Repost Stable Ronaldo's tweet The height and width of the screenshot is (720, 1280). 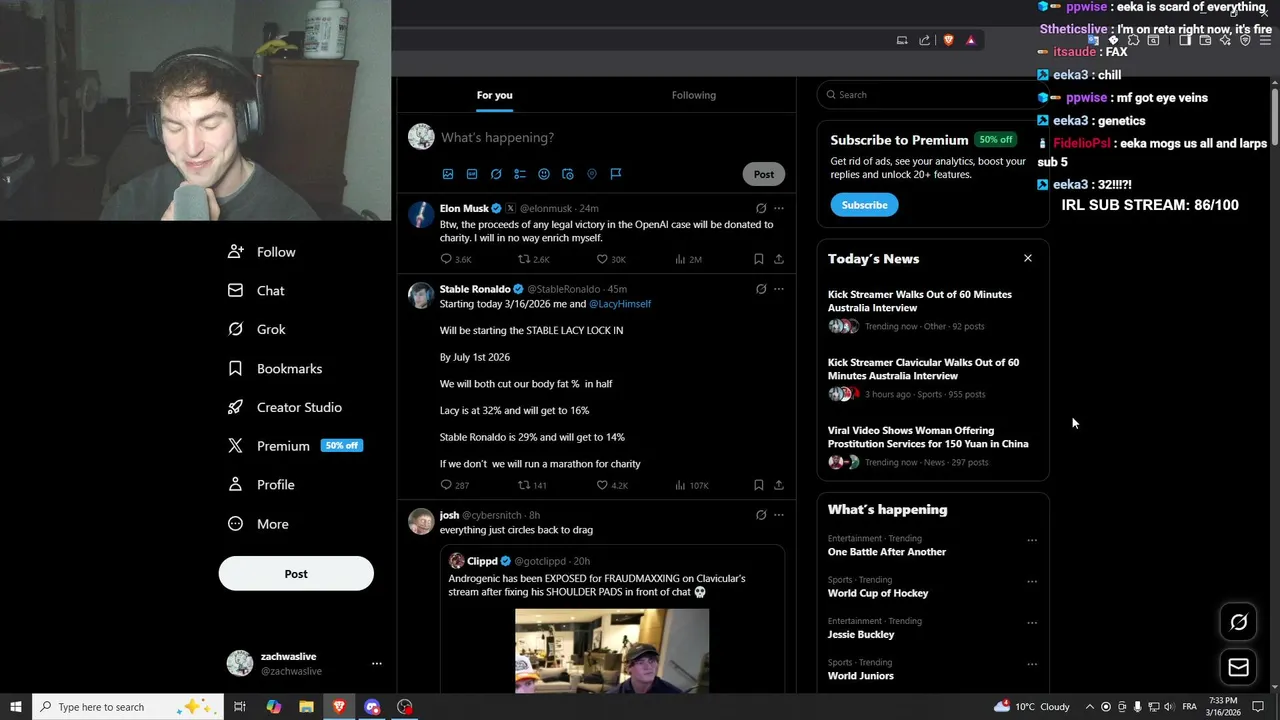[524, 485]
